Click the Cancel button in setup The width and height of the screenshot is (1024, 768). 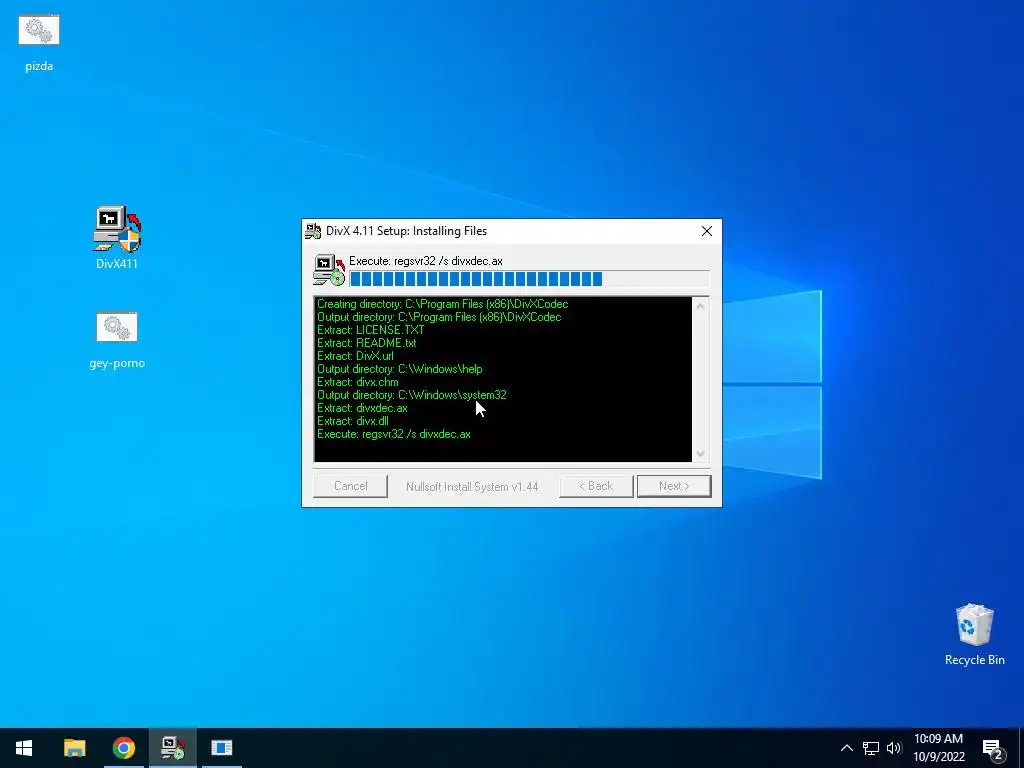351,486
